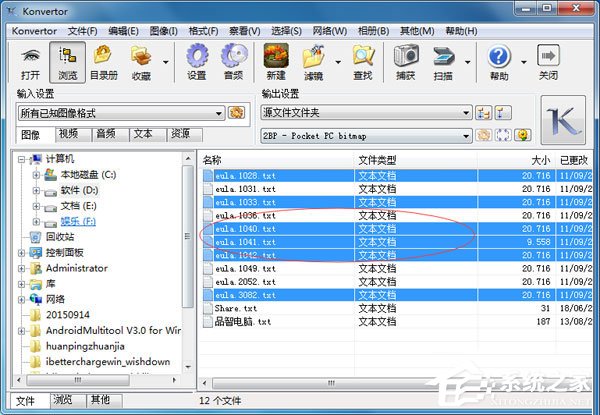This screenshot has width=600, height=415.
Task: Toggle the 浏览 (Browse) toolbar button
Action: [x=67, y=62]
